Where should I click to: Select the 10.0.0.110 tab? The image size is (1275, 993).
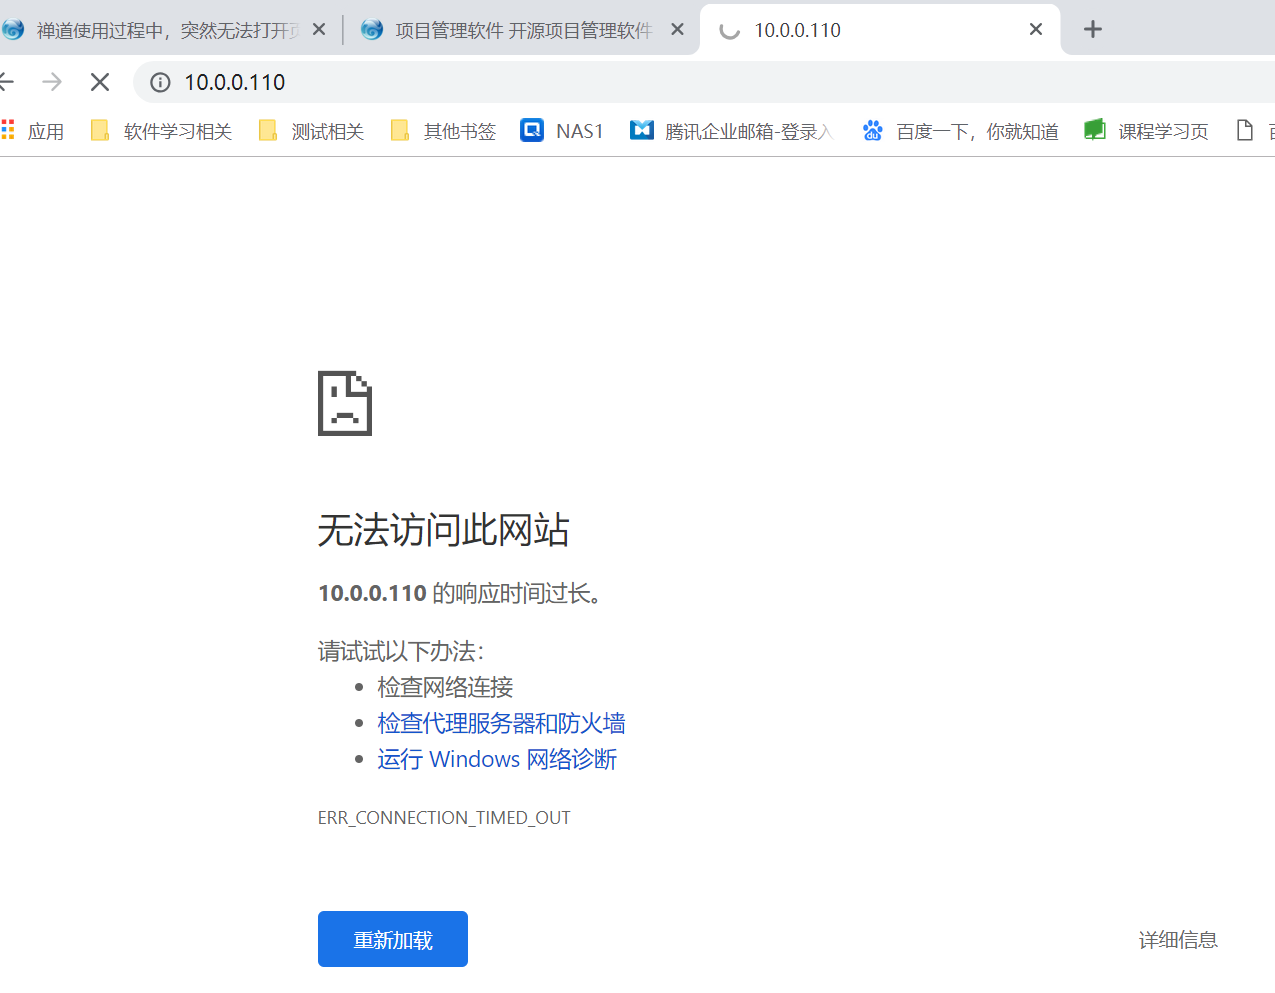pos(880,30)
